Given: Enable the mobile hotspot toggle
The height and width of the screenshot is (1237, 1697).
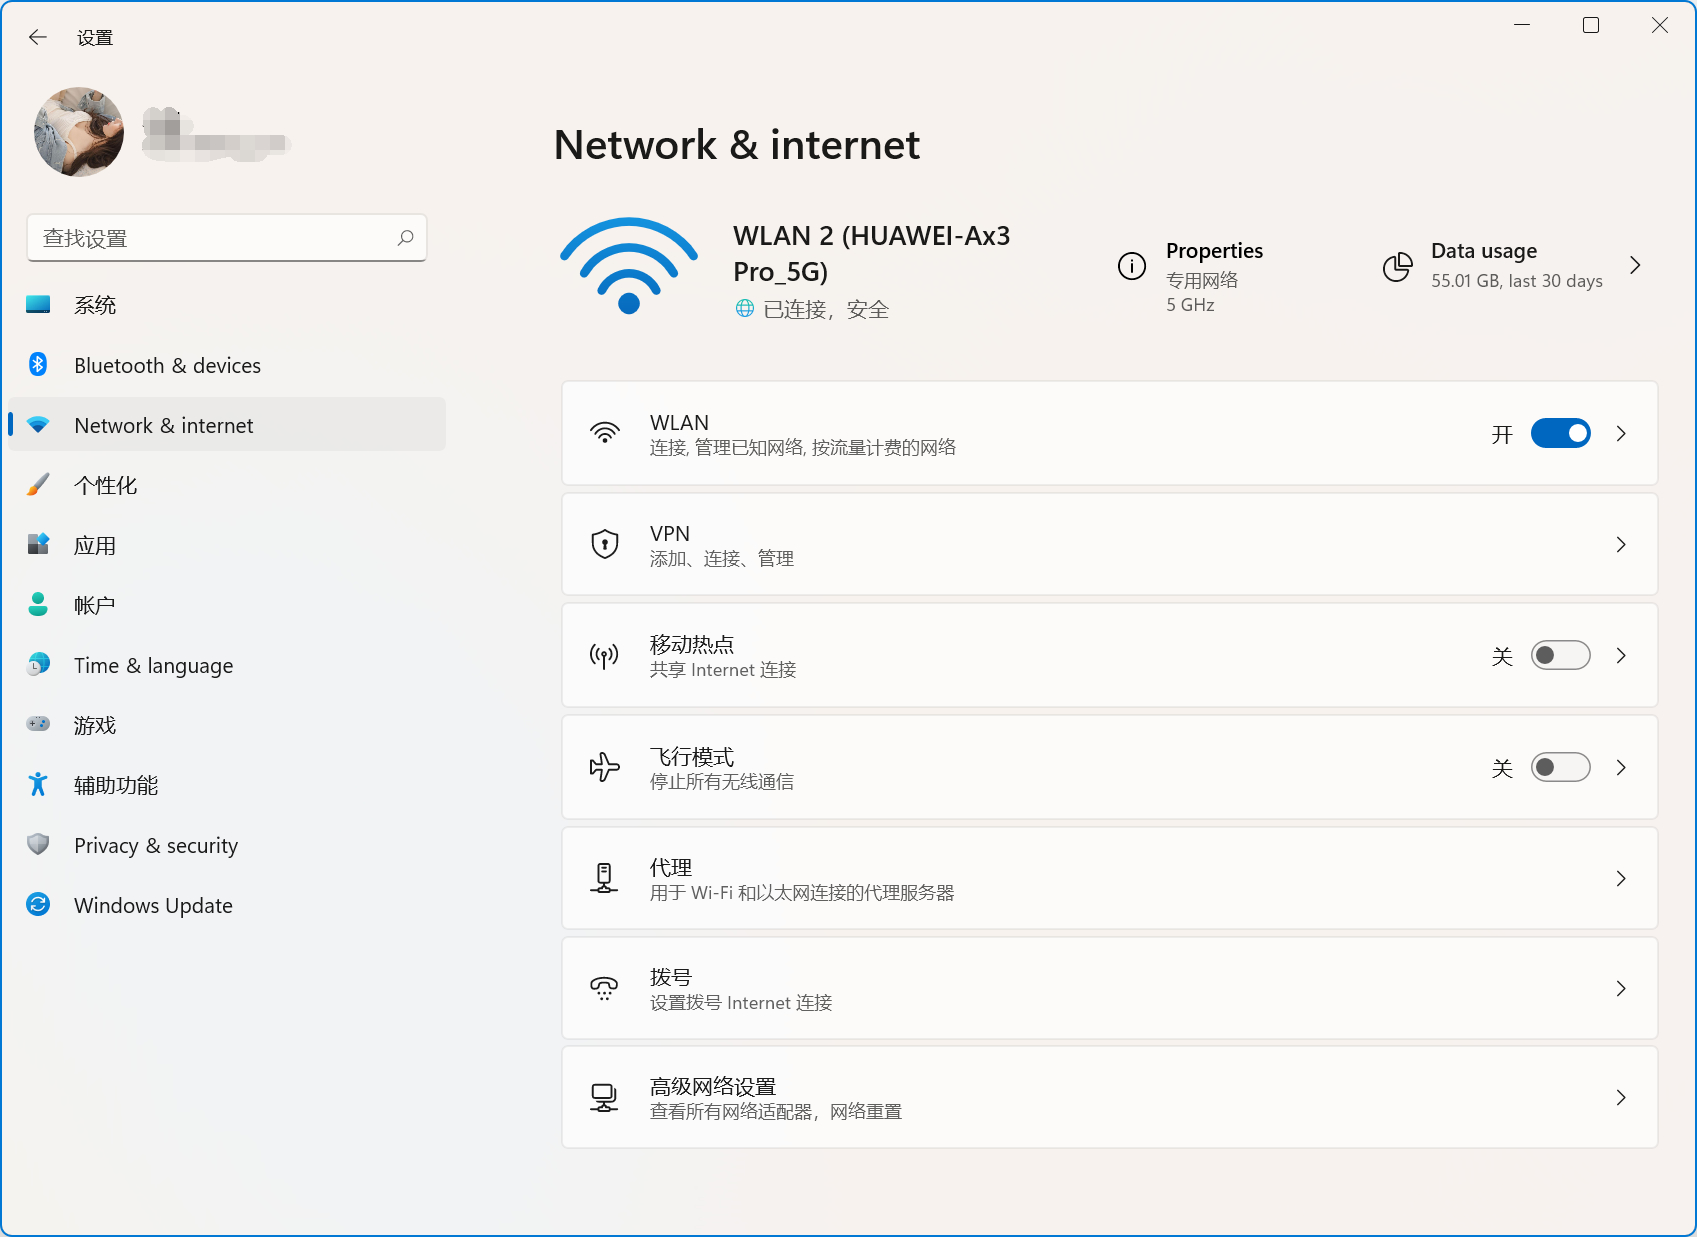Looking at the screenshot, I should point(1560,655).
